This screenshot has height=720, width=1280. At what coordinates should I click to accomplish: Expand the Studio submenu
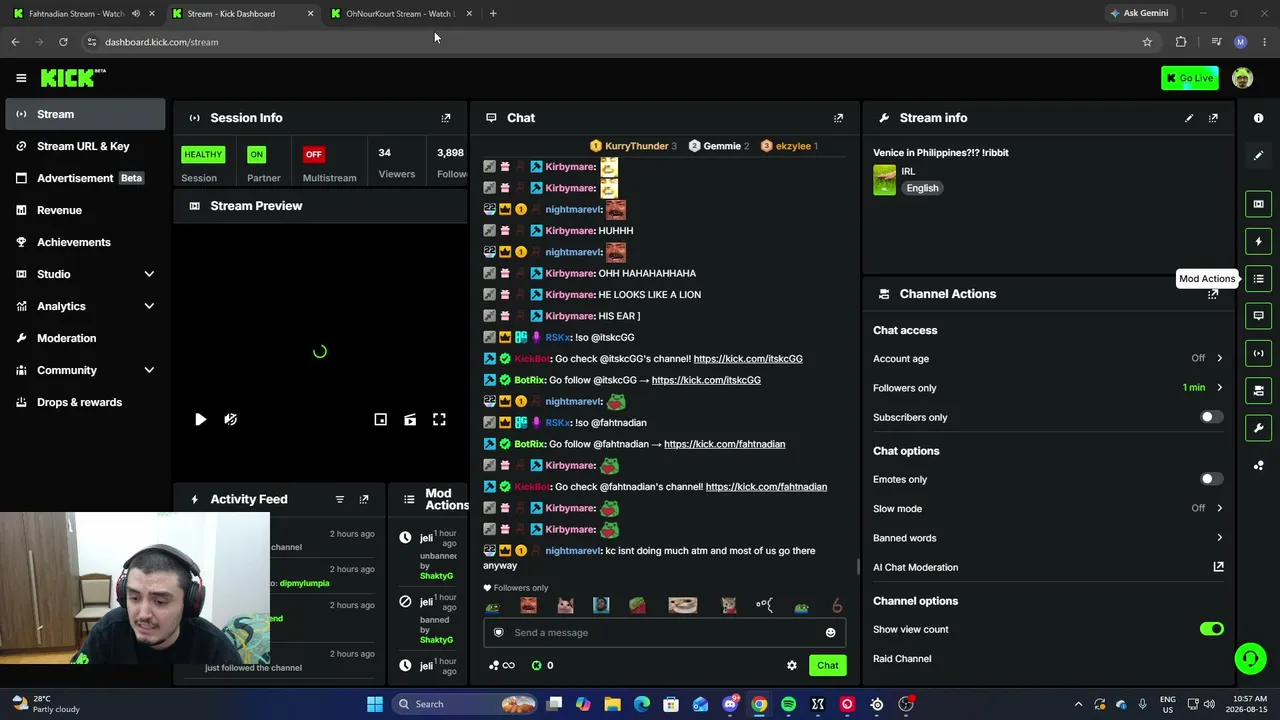point(149,274)
